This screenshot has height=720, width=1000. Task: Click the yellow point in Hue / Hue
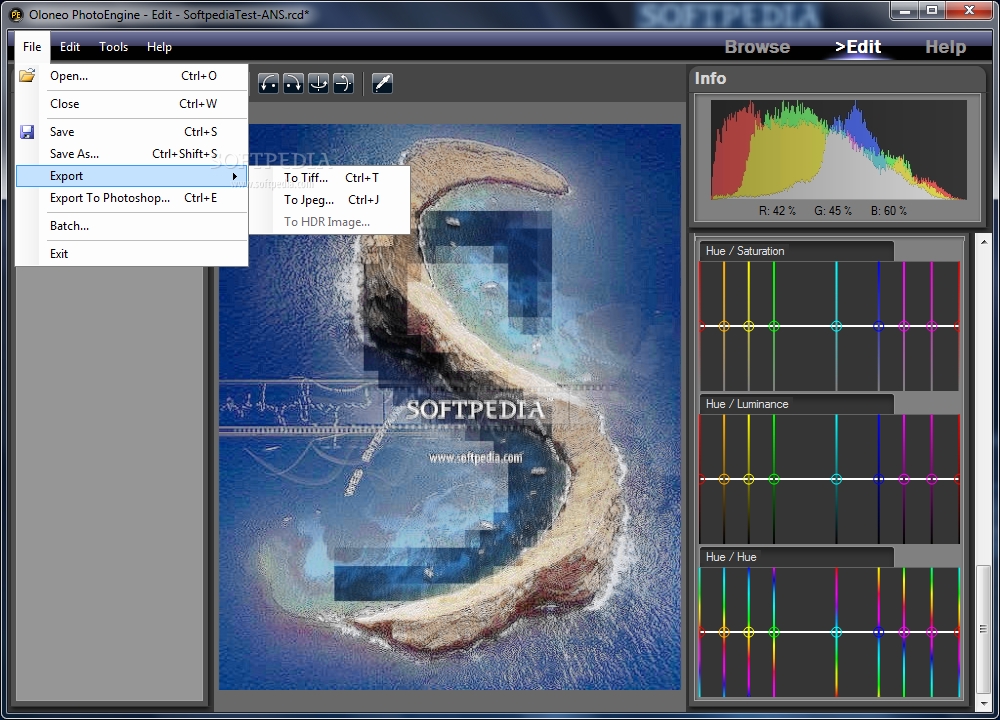pyautogui.click(x=749, y=632)
